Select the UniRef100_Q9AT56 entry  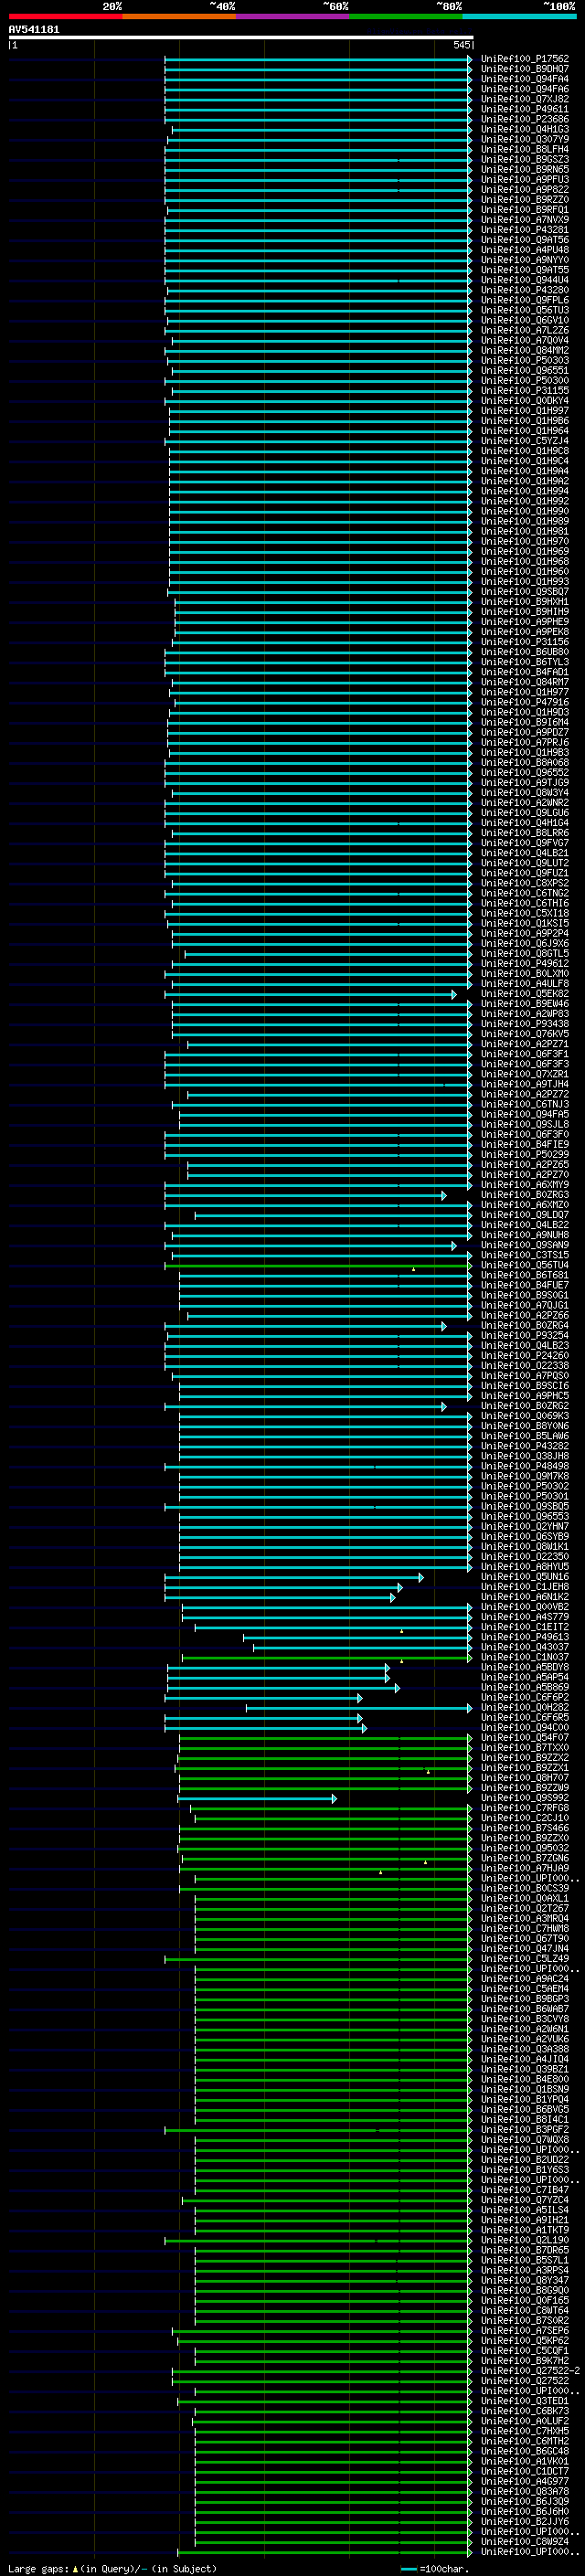coord(524,240)
